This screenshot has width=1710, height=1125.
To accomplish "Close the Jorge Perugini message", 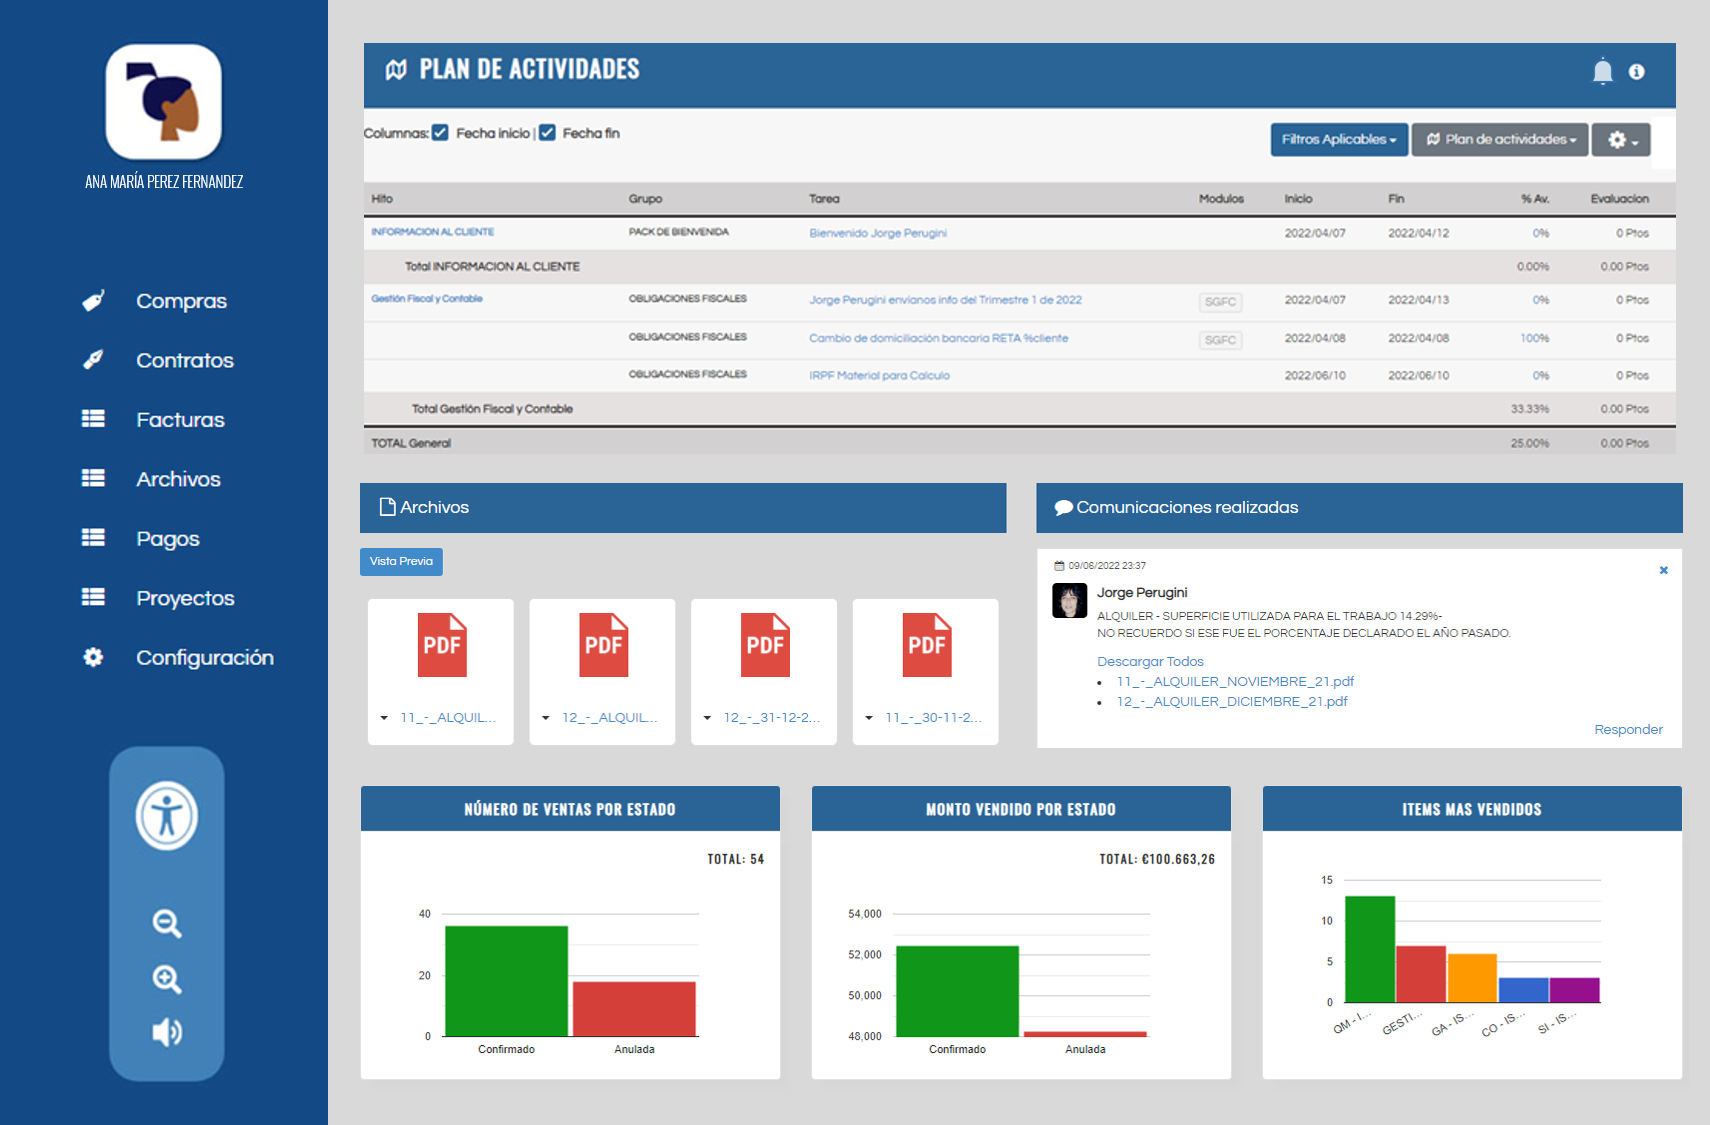I will (1663, 570).
